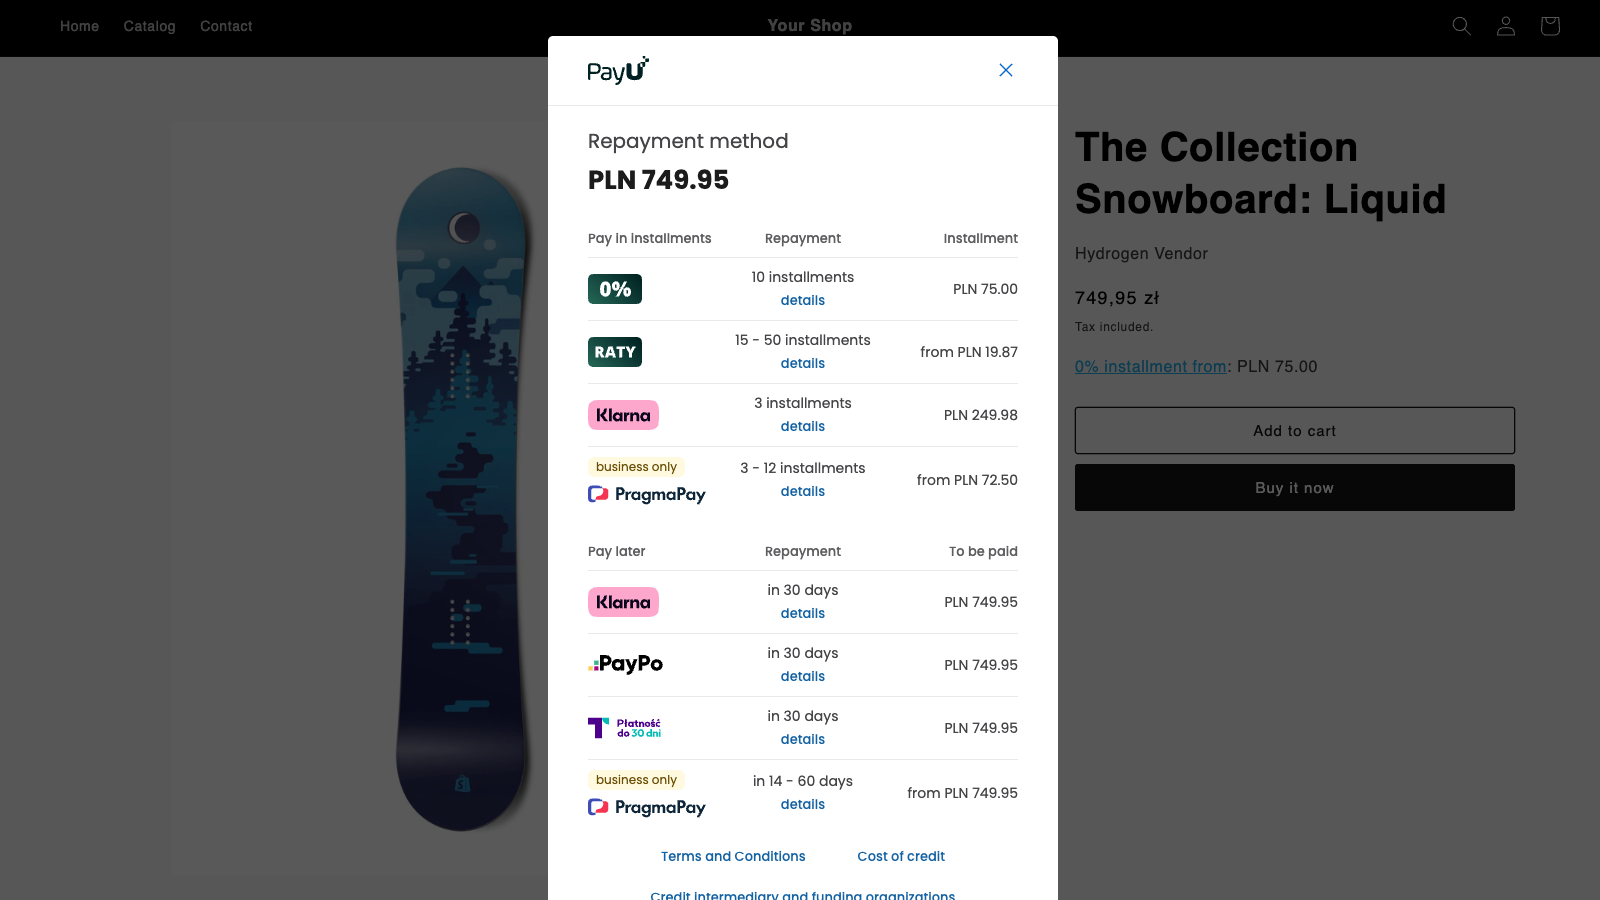The image size is (1600, 900).
Task: Close the PayU repayment dialog
Action: click(x=1006, y=70)
